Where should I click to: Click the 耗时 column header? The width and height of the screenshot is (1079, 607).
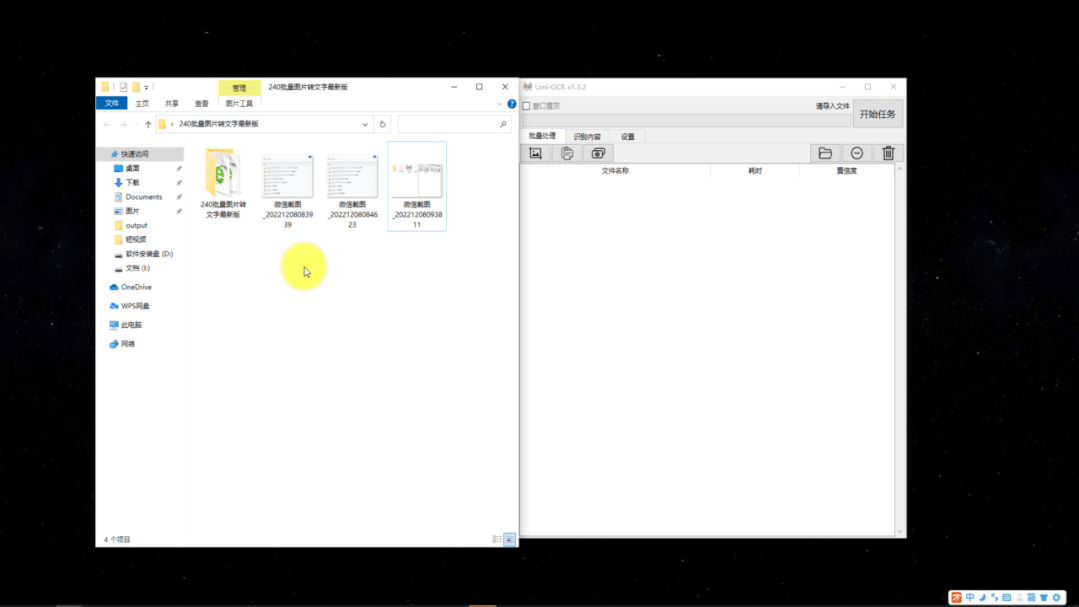click(755, 171)
